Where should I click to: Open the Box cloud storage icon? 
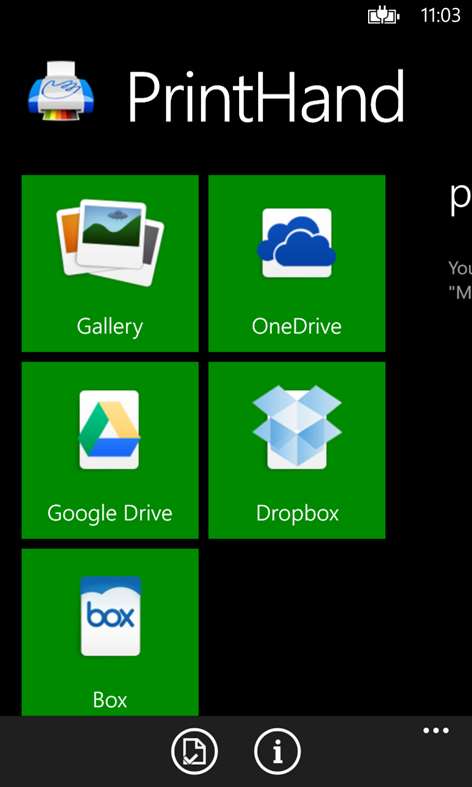pyautogui.click(x=110, y=616)
